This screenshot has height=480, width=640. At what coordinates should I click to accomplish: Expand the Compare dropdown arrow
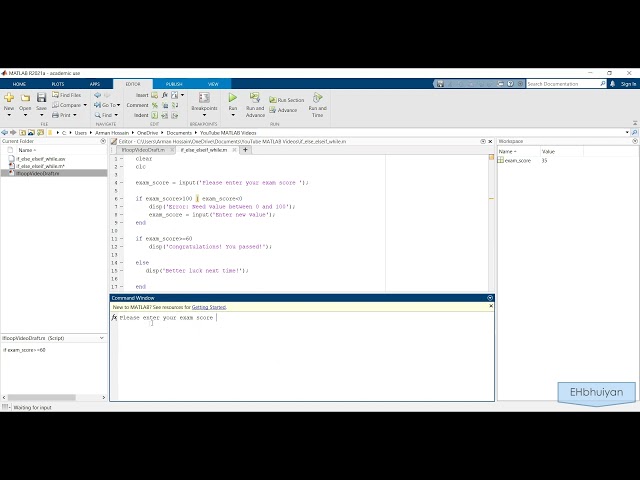85,105
